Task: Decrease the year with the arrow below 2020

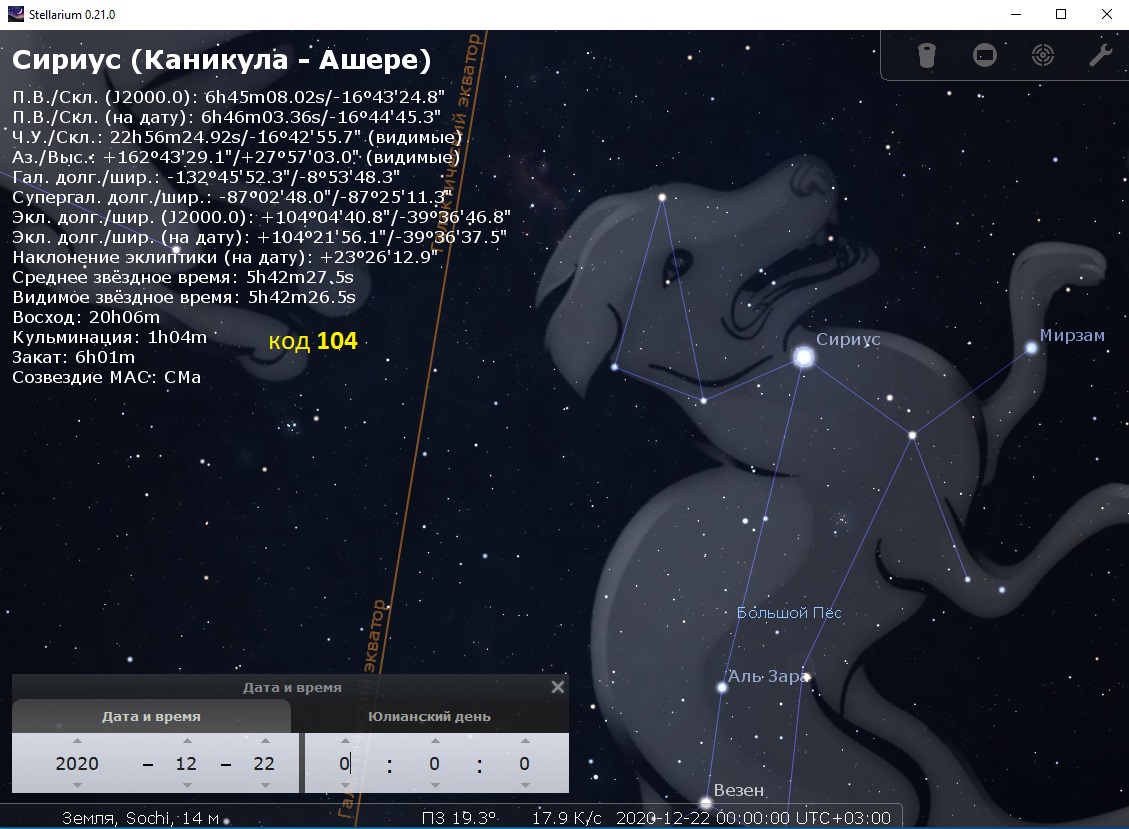Action: click(77, 785)
